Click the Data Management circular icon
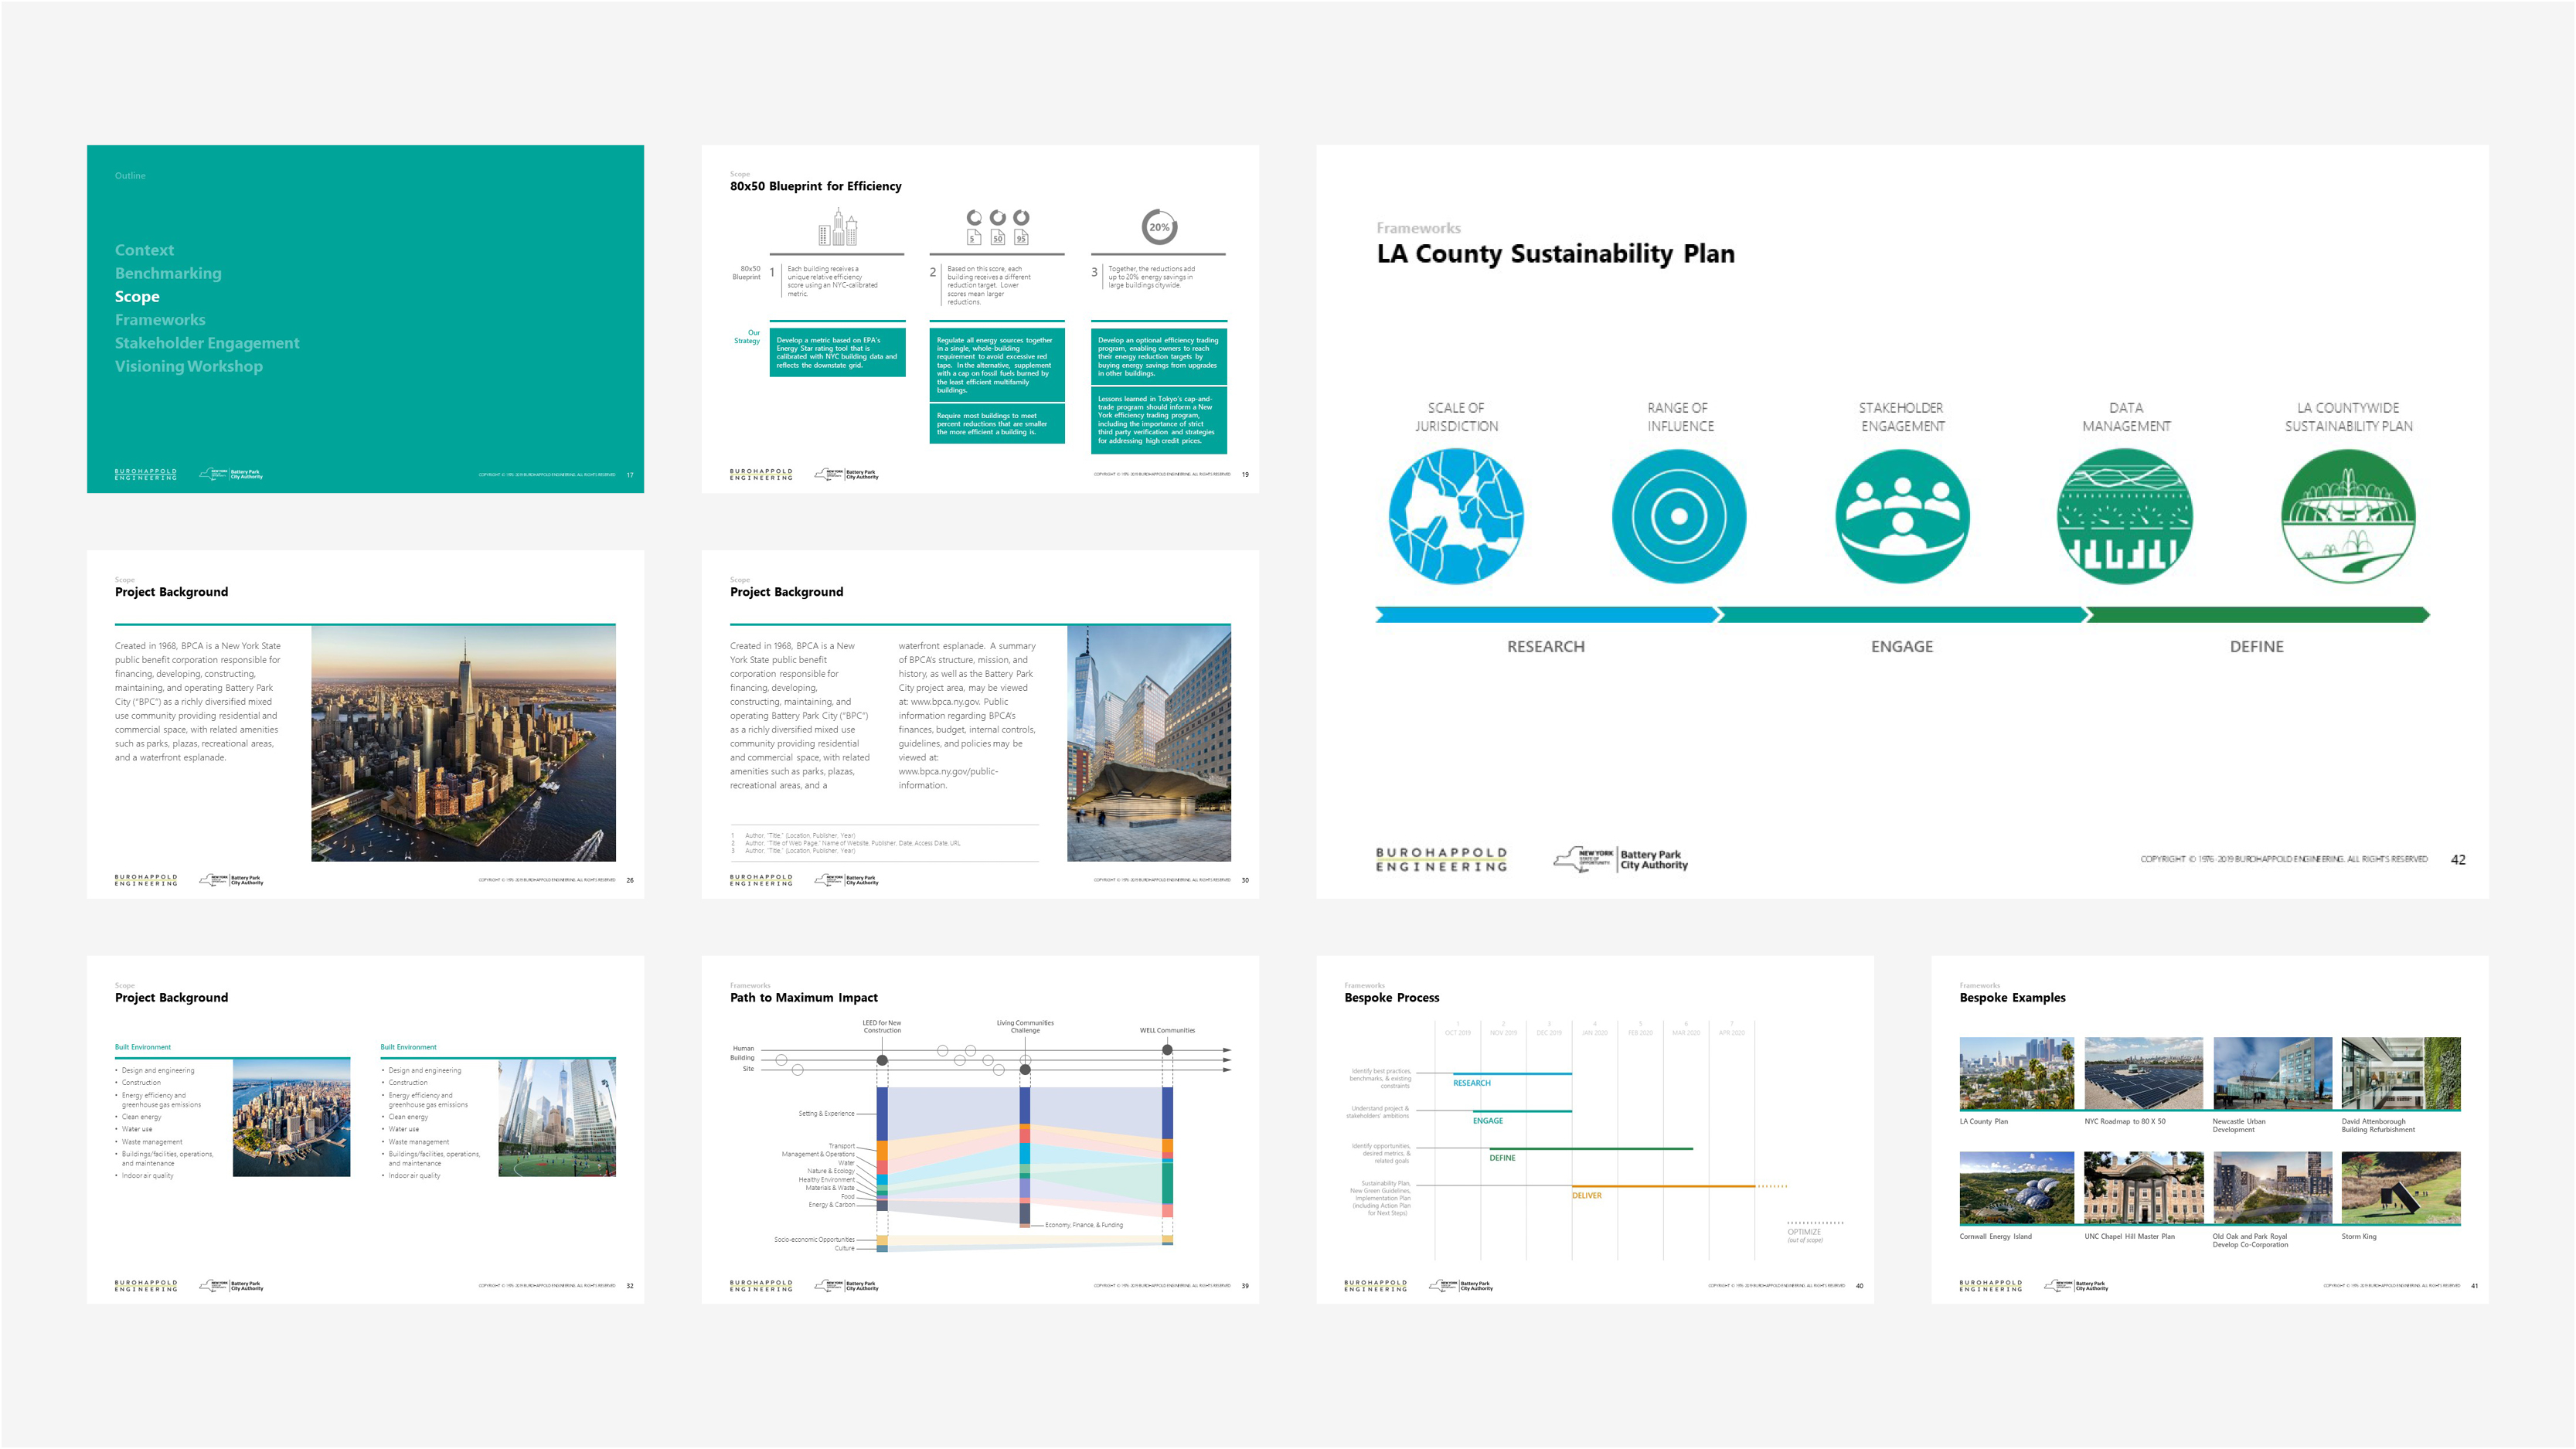This screenshot has width=2576, height=1449. (2125, 516)
